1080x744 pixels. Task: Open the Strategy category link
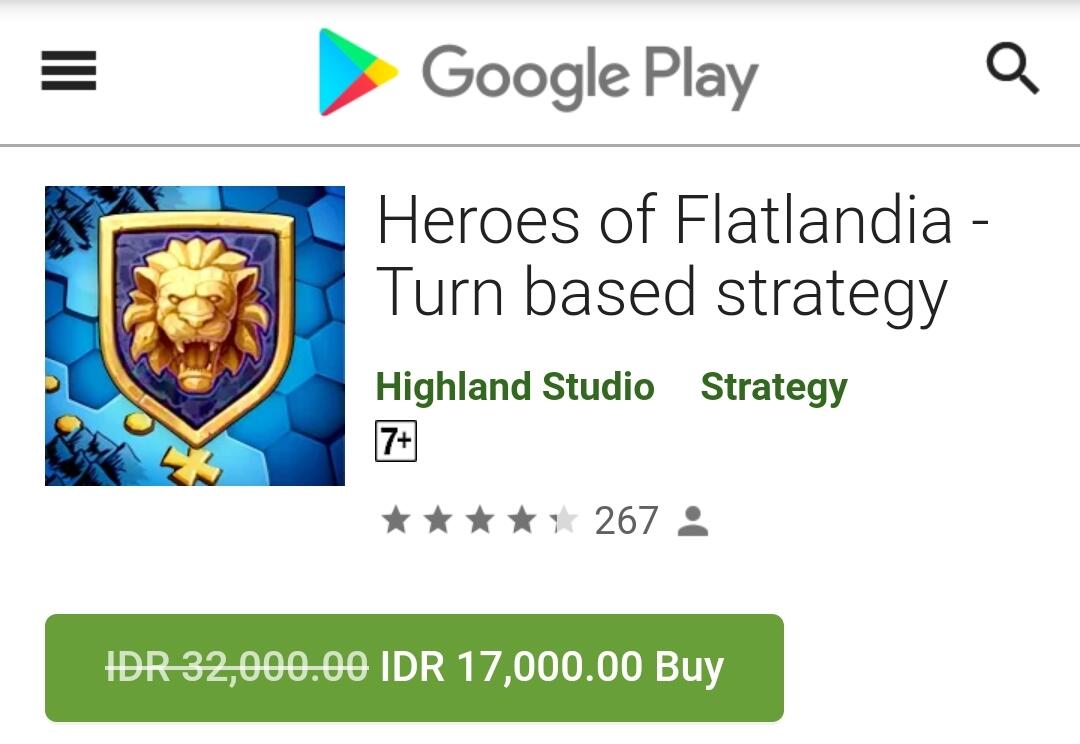coord(774,388)
